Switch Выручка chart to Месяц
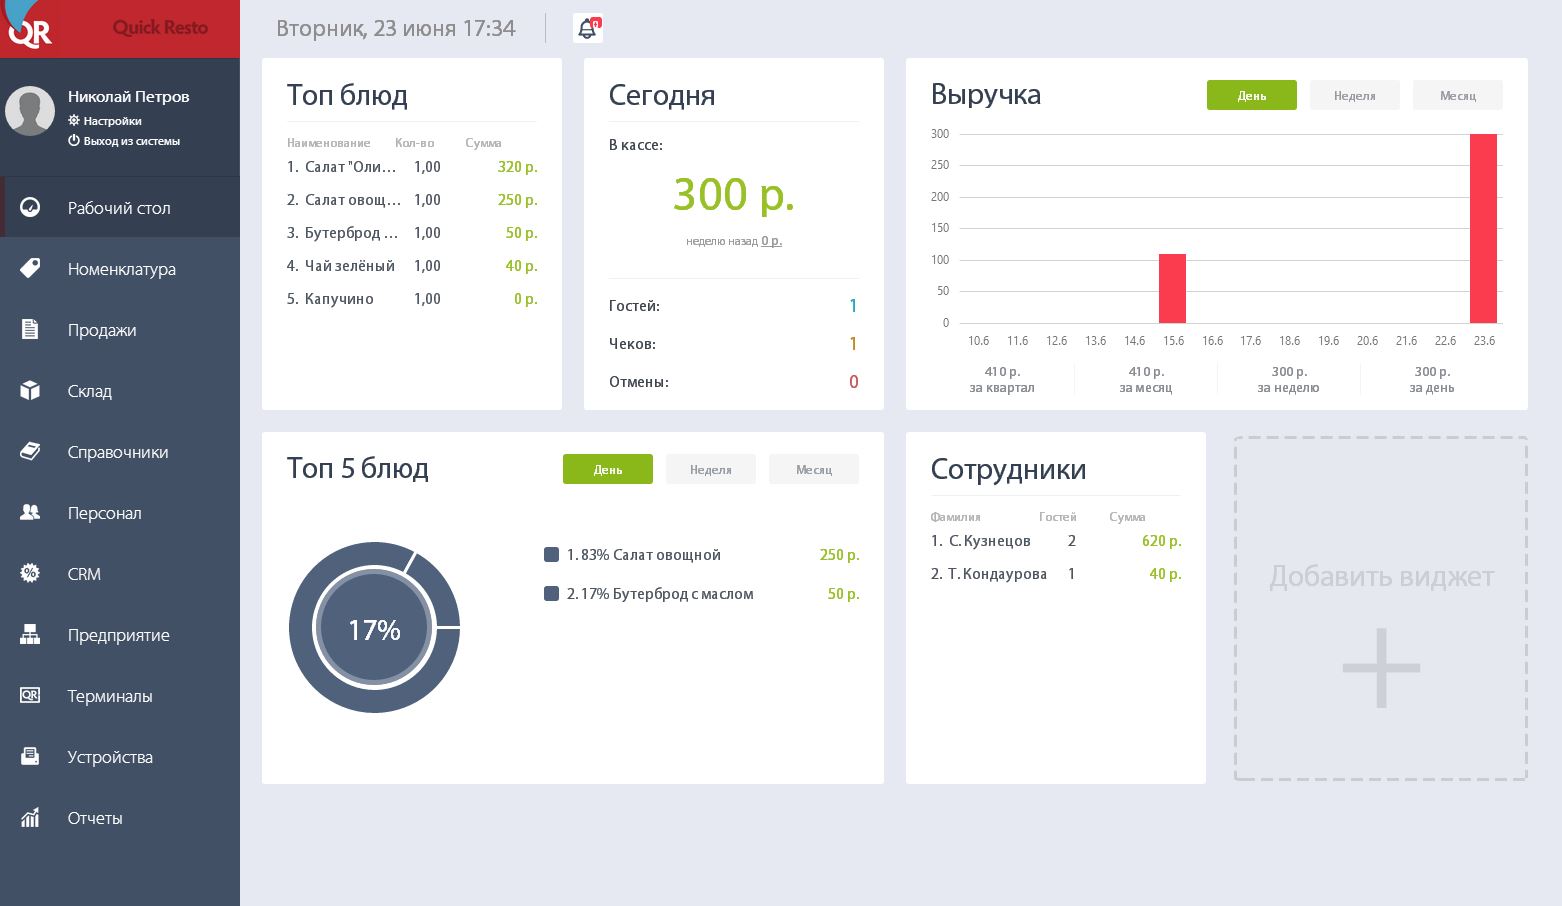 (x=1458, y=95)
